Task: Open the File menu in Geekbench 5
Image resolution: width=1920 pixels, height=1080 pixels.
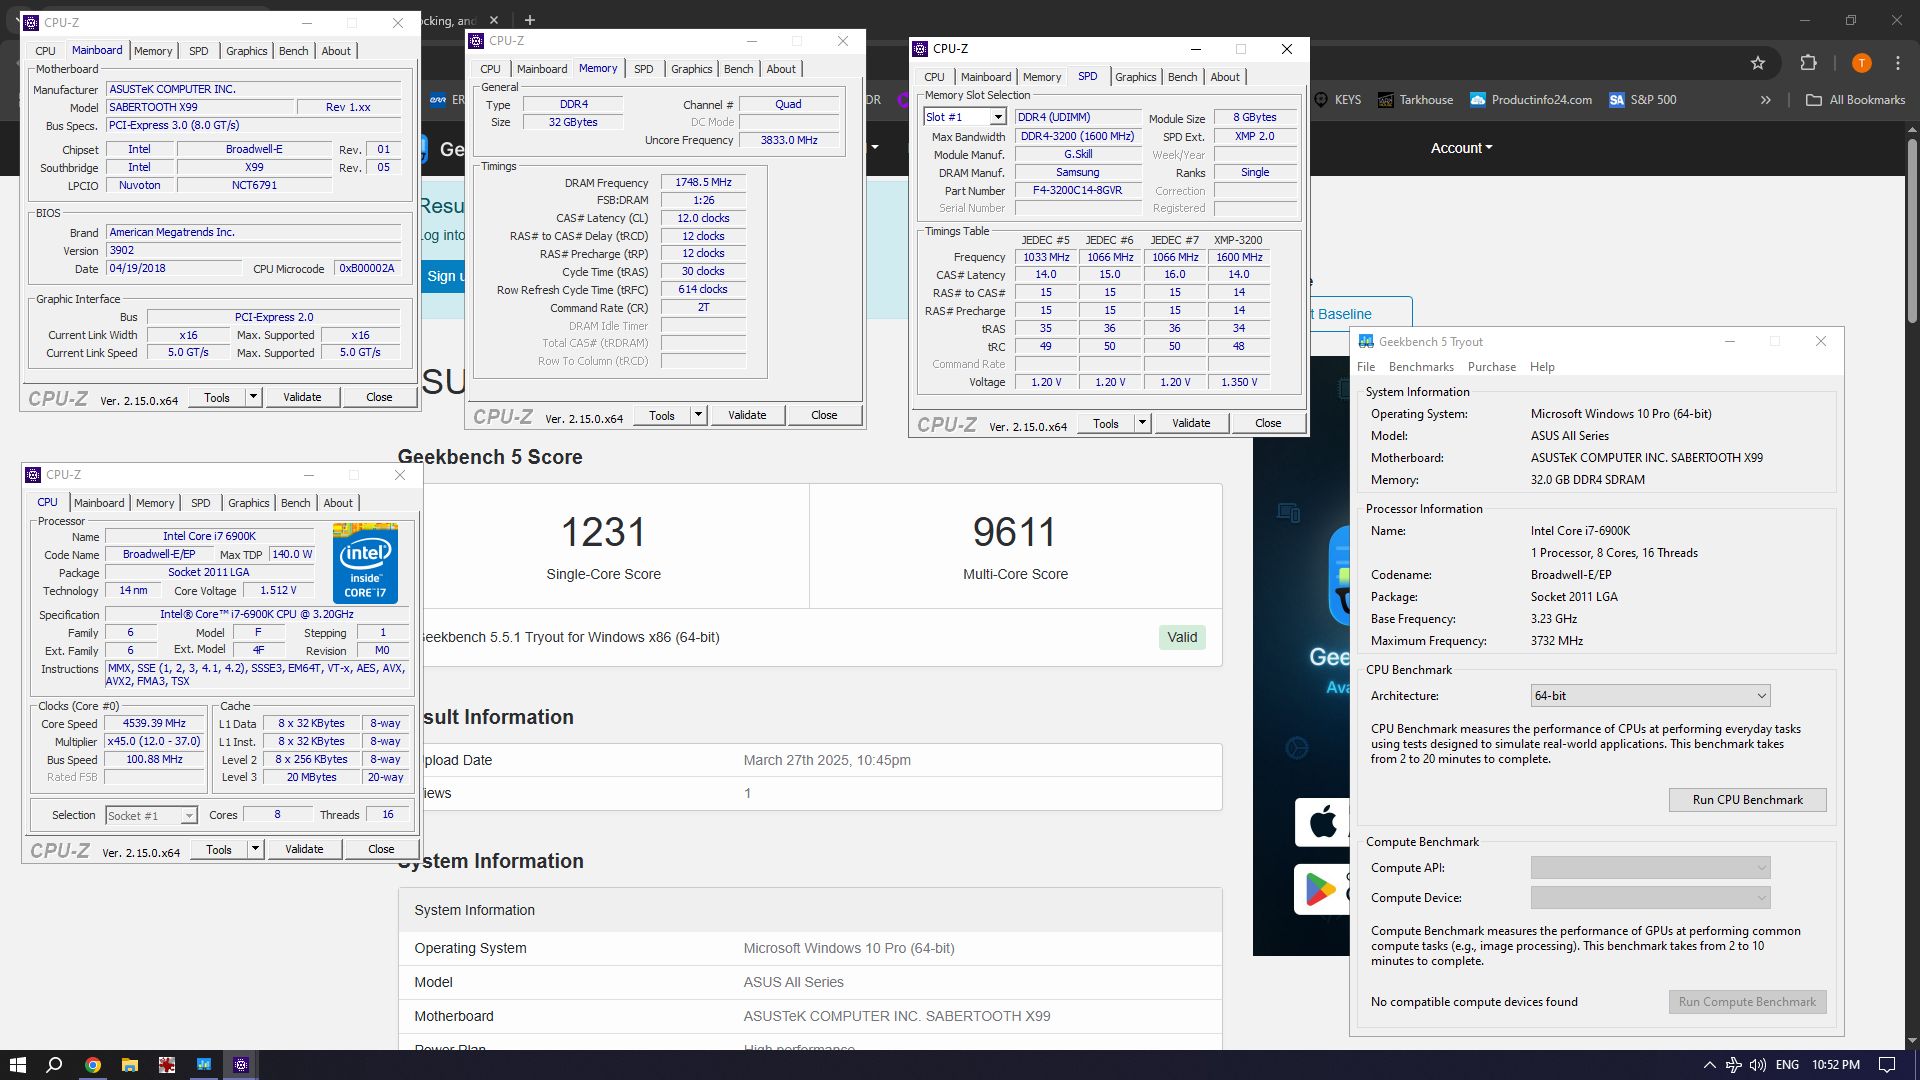Action: click(1366, 367)
